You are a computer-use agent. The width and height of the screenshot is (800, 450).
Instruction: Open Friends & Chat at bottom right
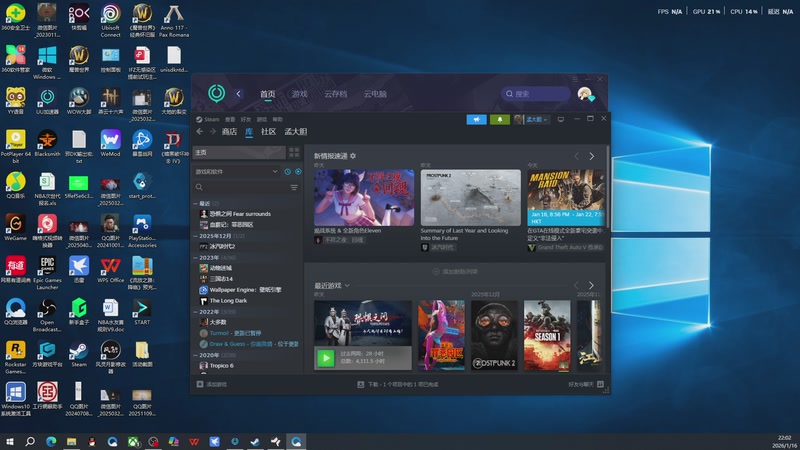(x=586, y=384)
